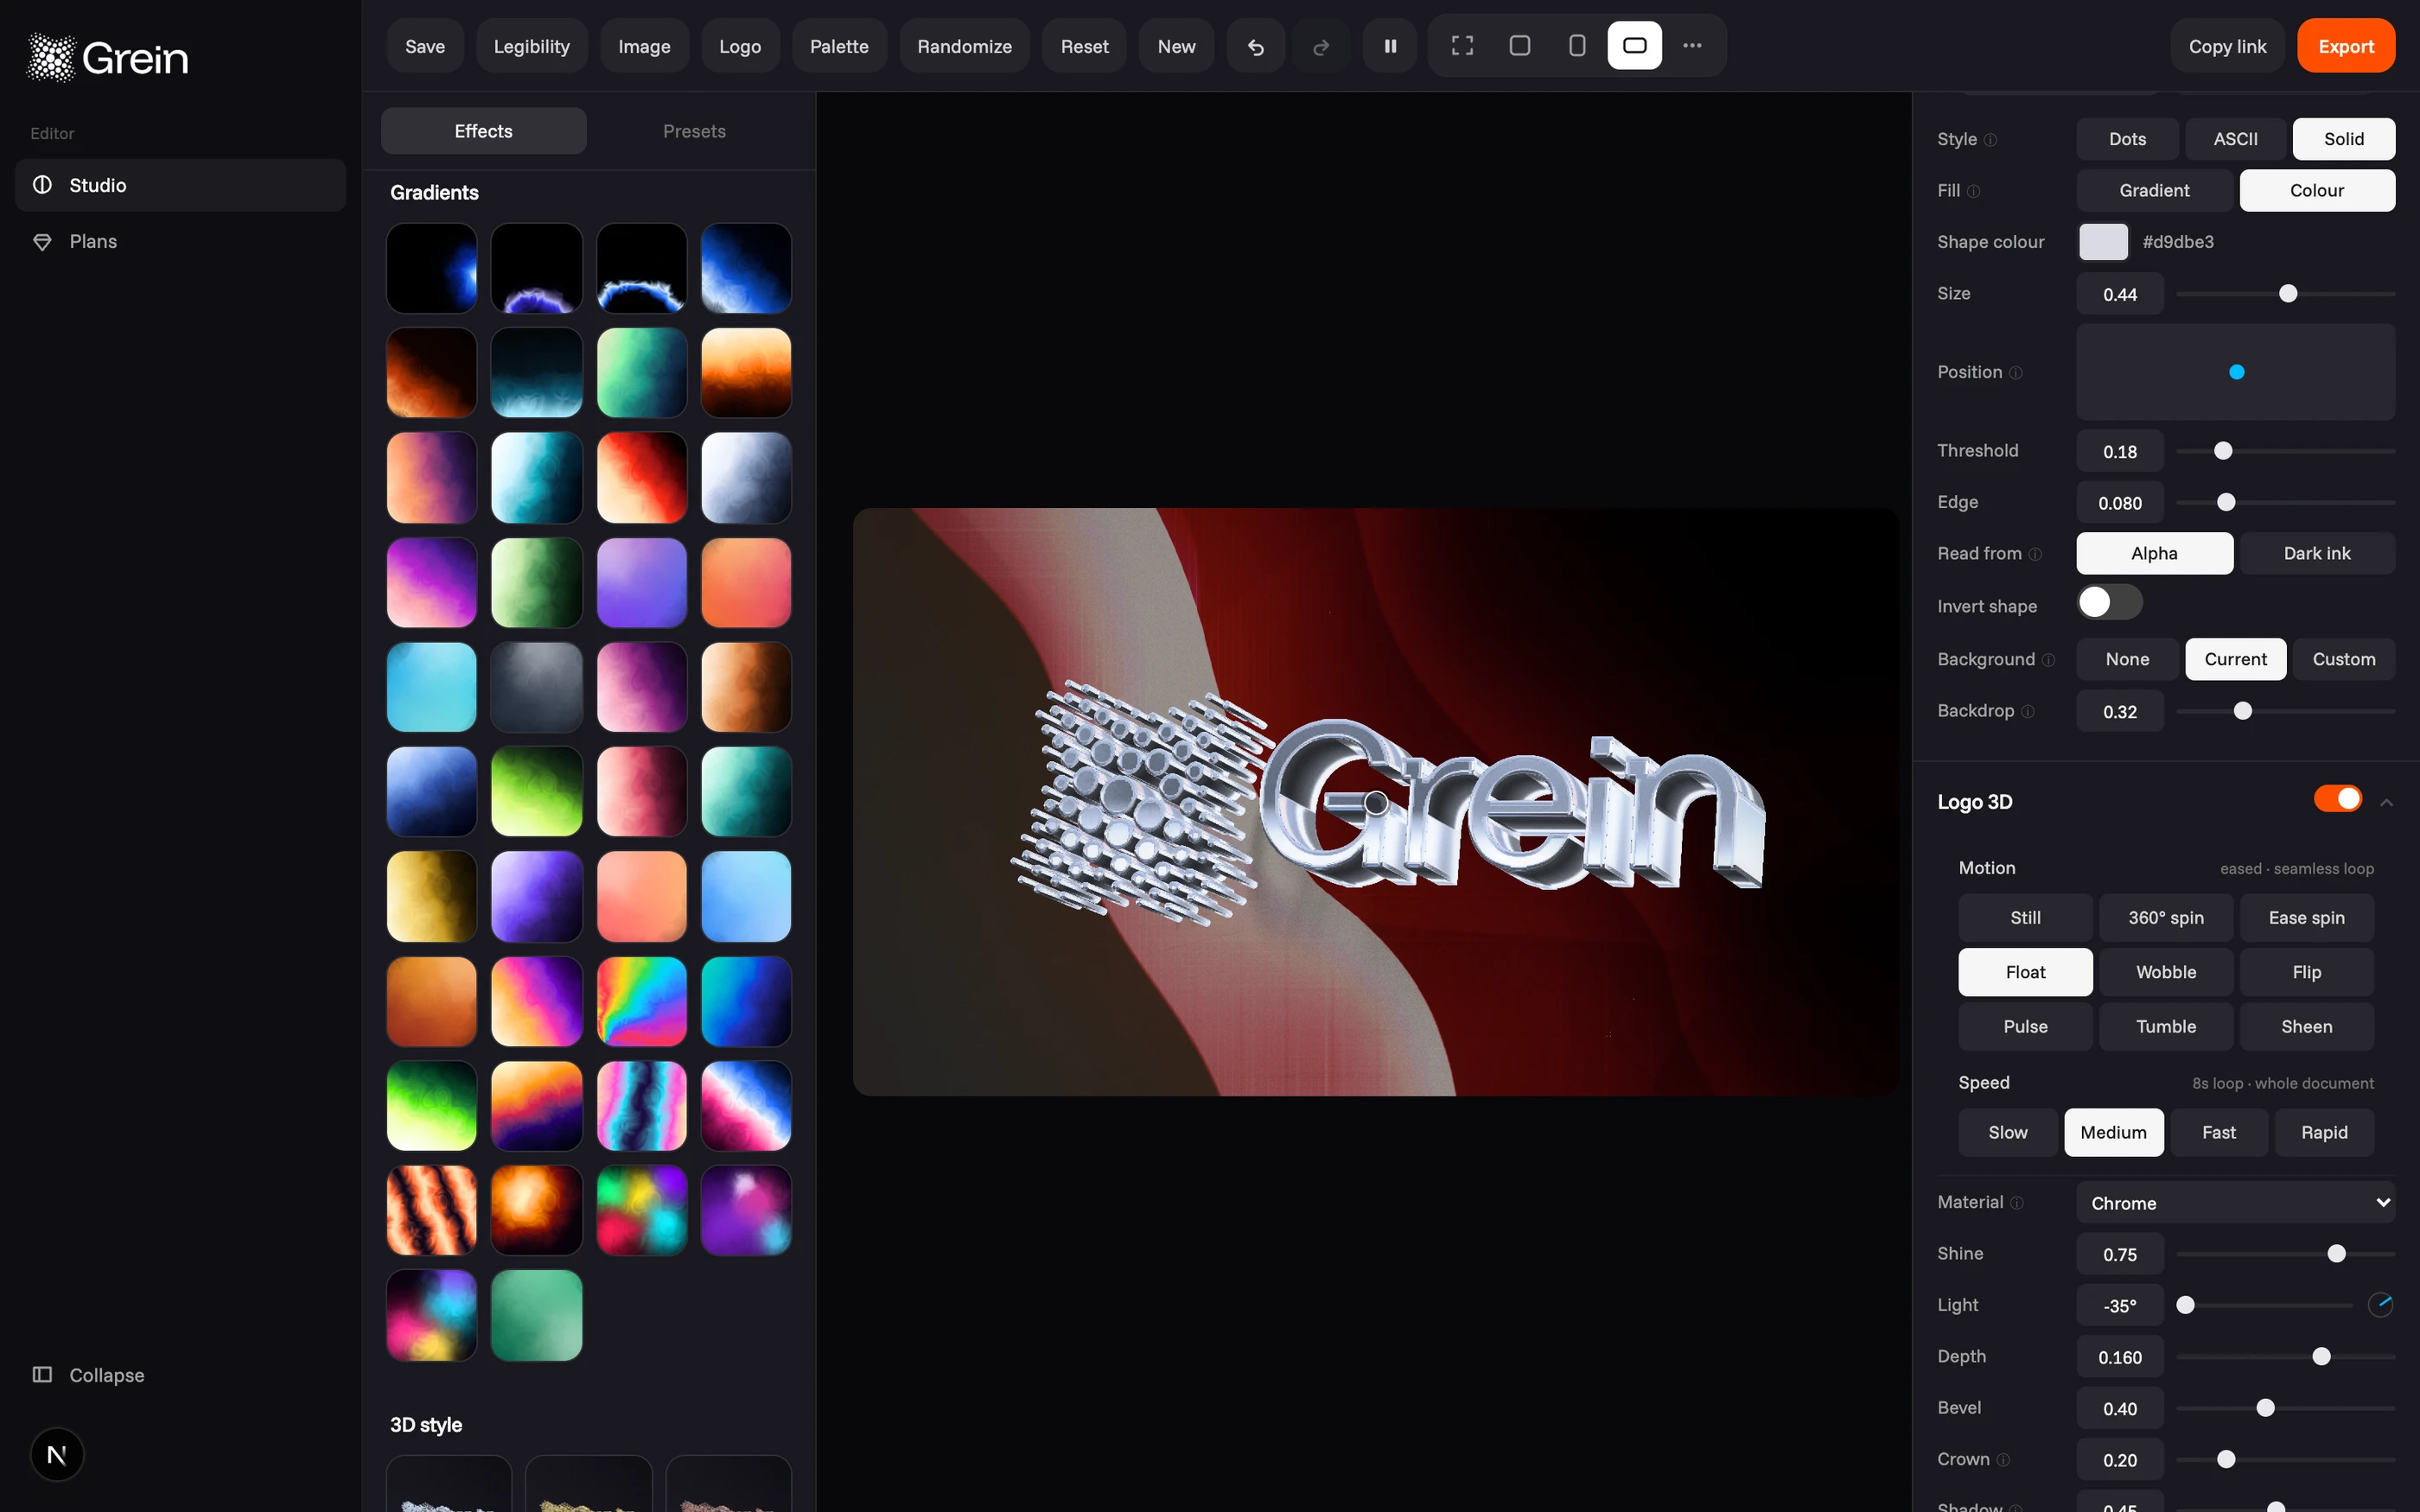2420x1512 pixels.
Task: Click the Plans diamond icon
Action: [x=42, y=241]
